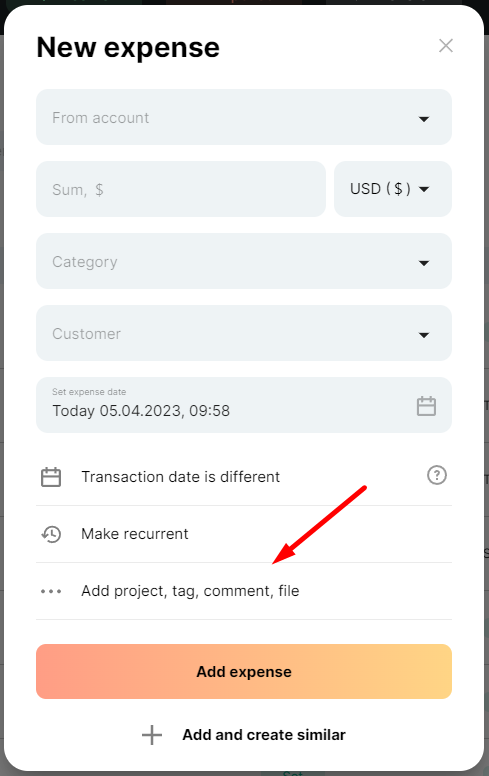Click the plus icon near Add and create similar
Screen dimensions: 489x776
[152, 735]
